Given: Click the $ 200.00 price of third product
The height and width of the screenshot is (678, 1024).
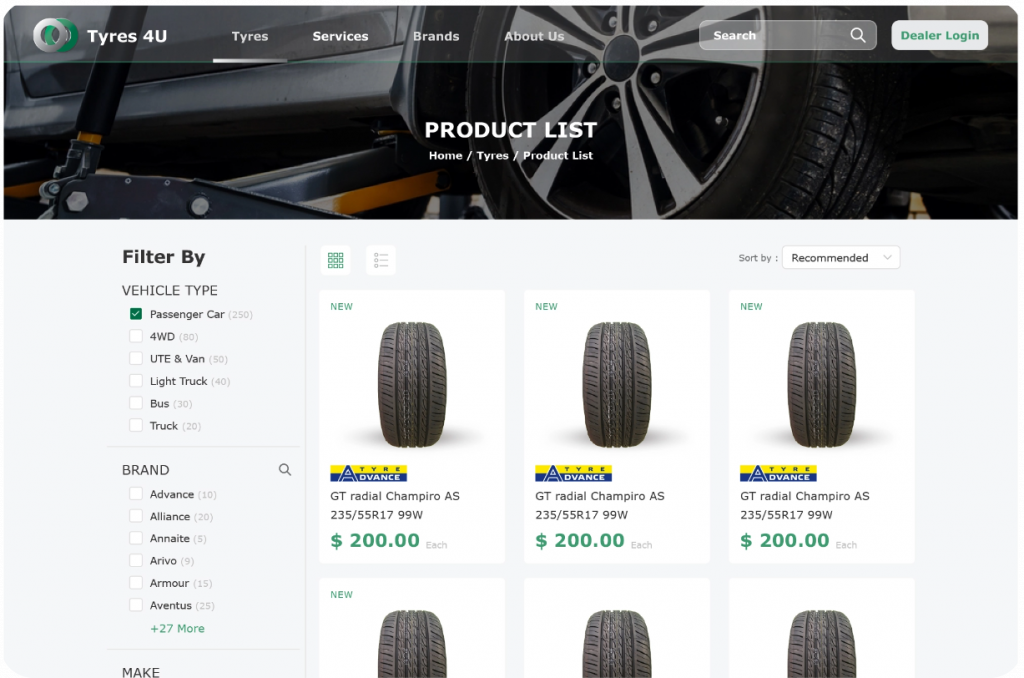Looking at the screenshot, I should 785,541.
